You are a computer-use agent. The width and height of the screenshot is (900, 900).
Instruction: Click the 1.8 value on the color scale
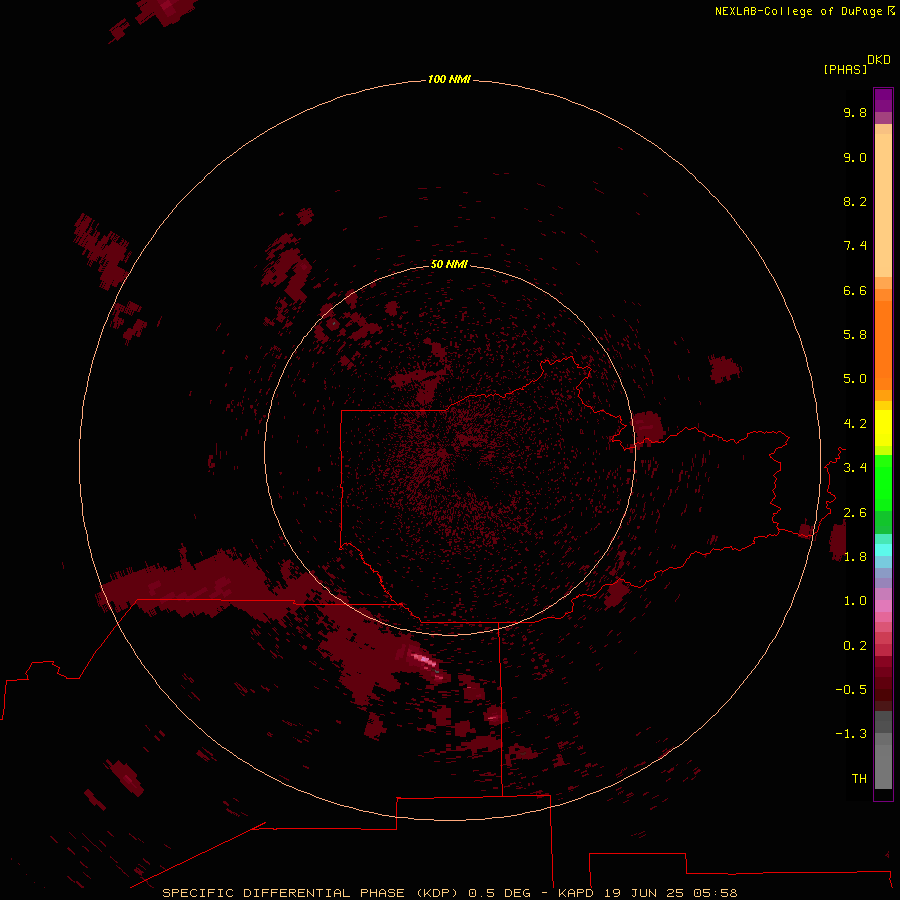pos(855,556)
